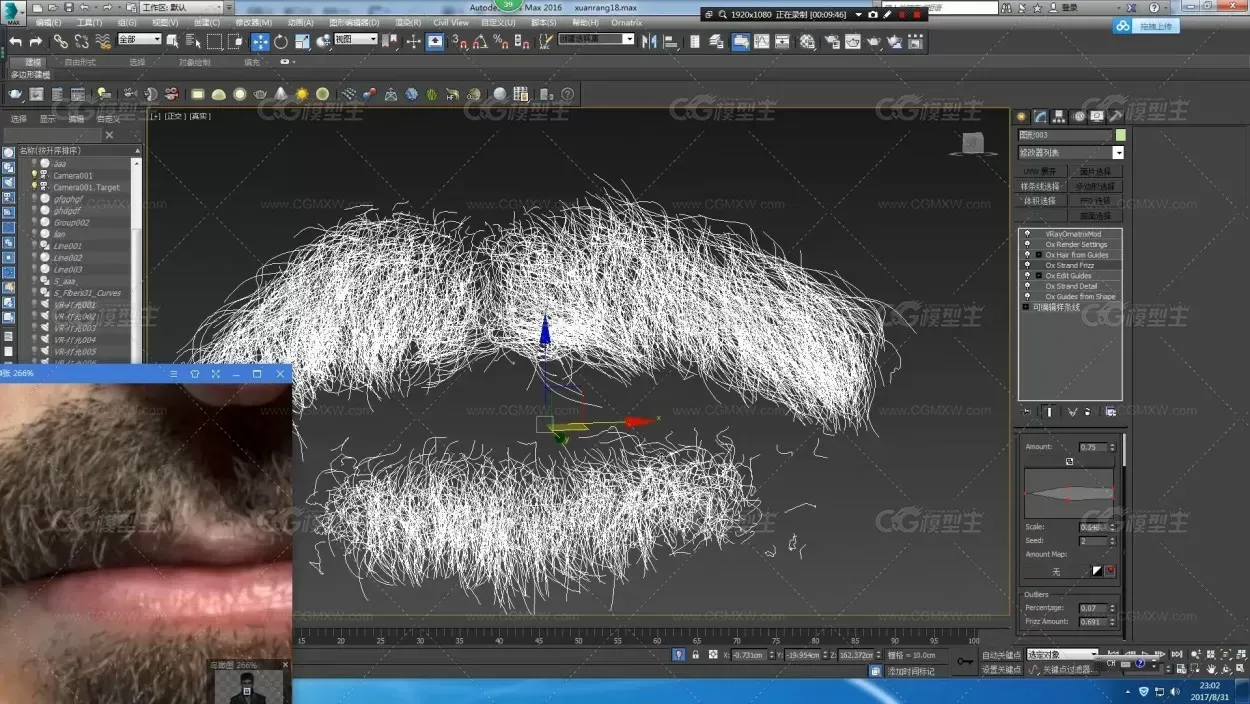Toggle Selection Lock icon in status bar
Image resolution: width=1250 pixels, height=704 pixels.
695,655
